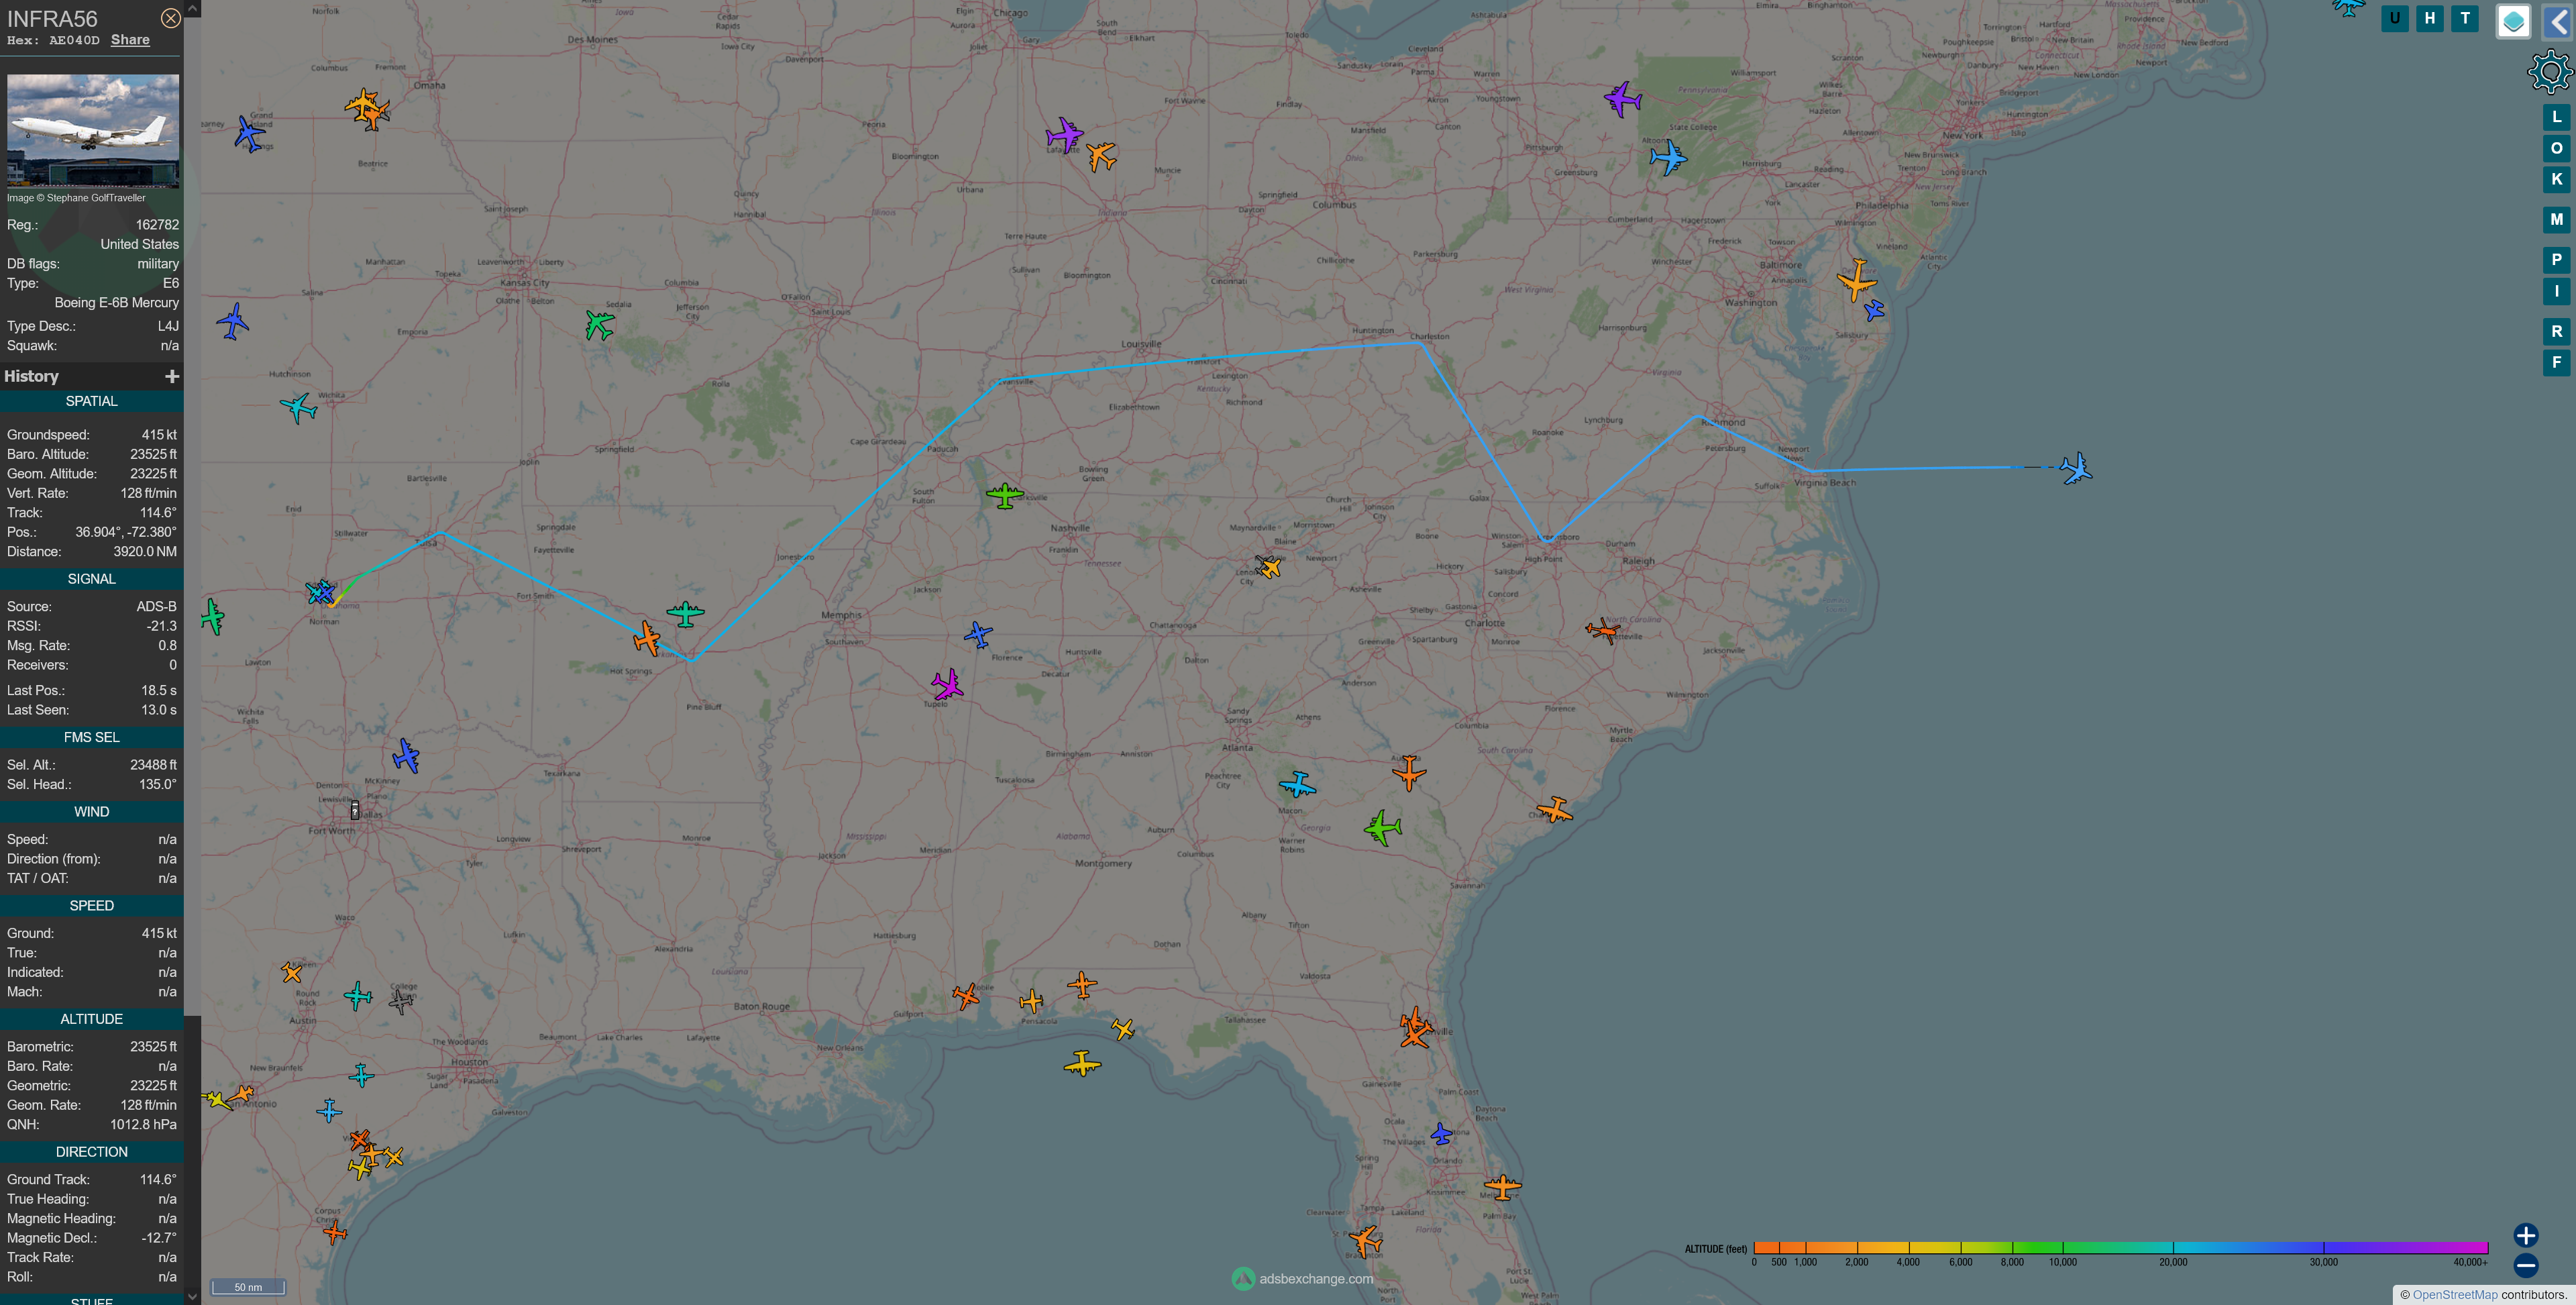Zoom out with the minus button
Viewport: 2576px width, 1305px height.
coord(2525,1265)
